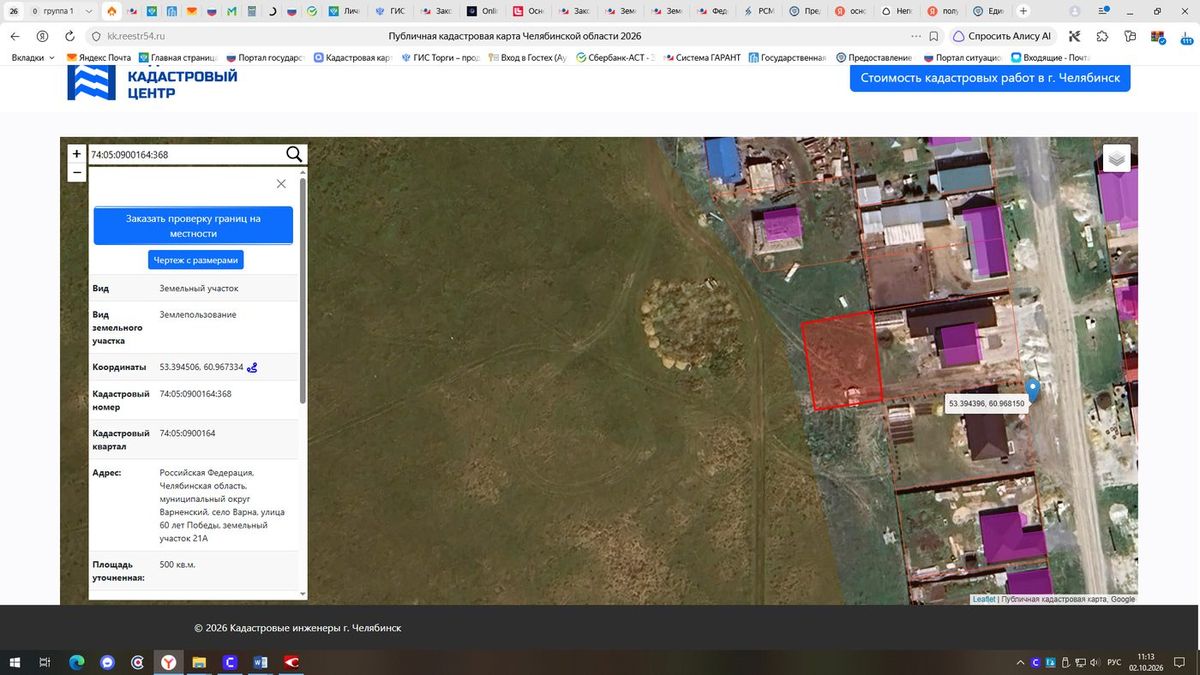Open Кадастровый центр logo link
Viewport: 1200px width, 675px height.
(152, 83)
